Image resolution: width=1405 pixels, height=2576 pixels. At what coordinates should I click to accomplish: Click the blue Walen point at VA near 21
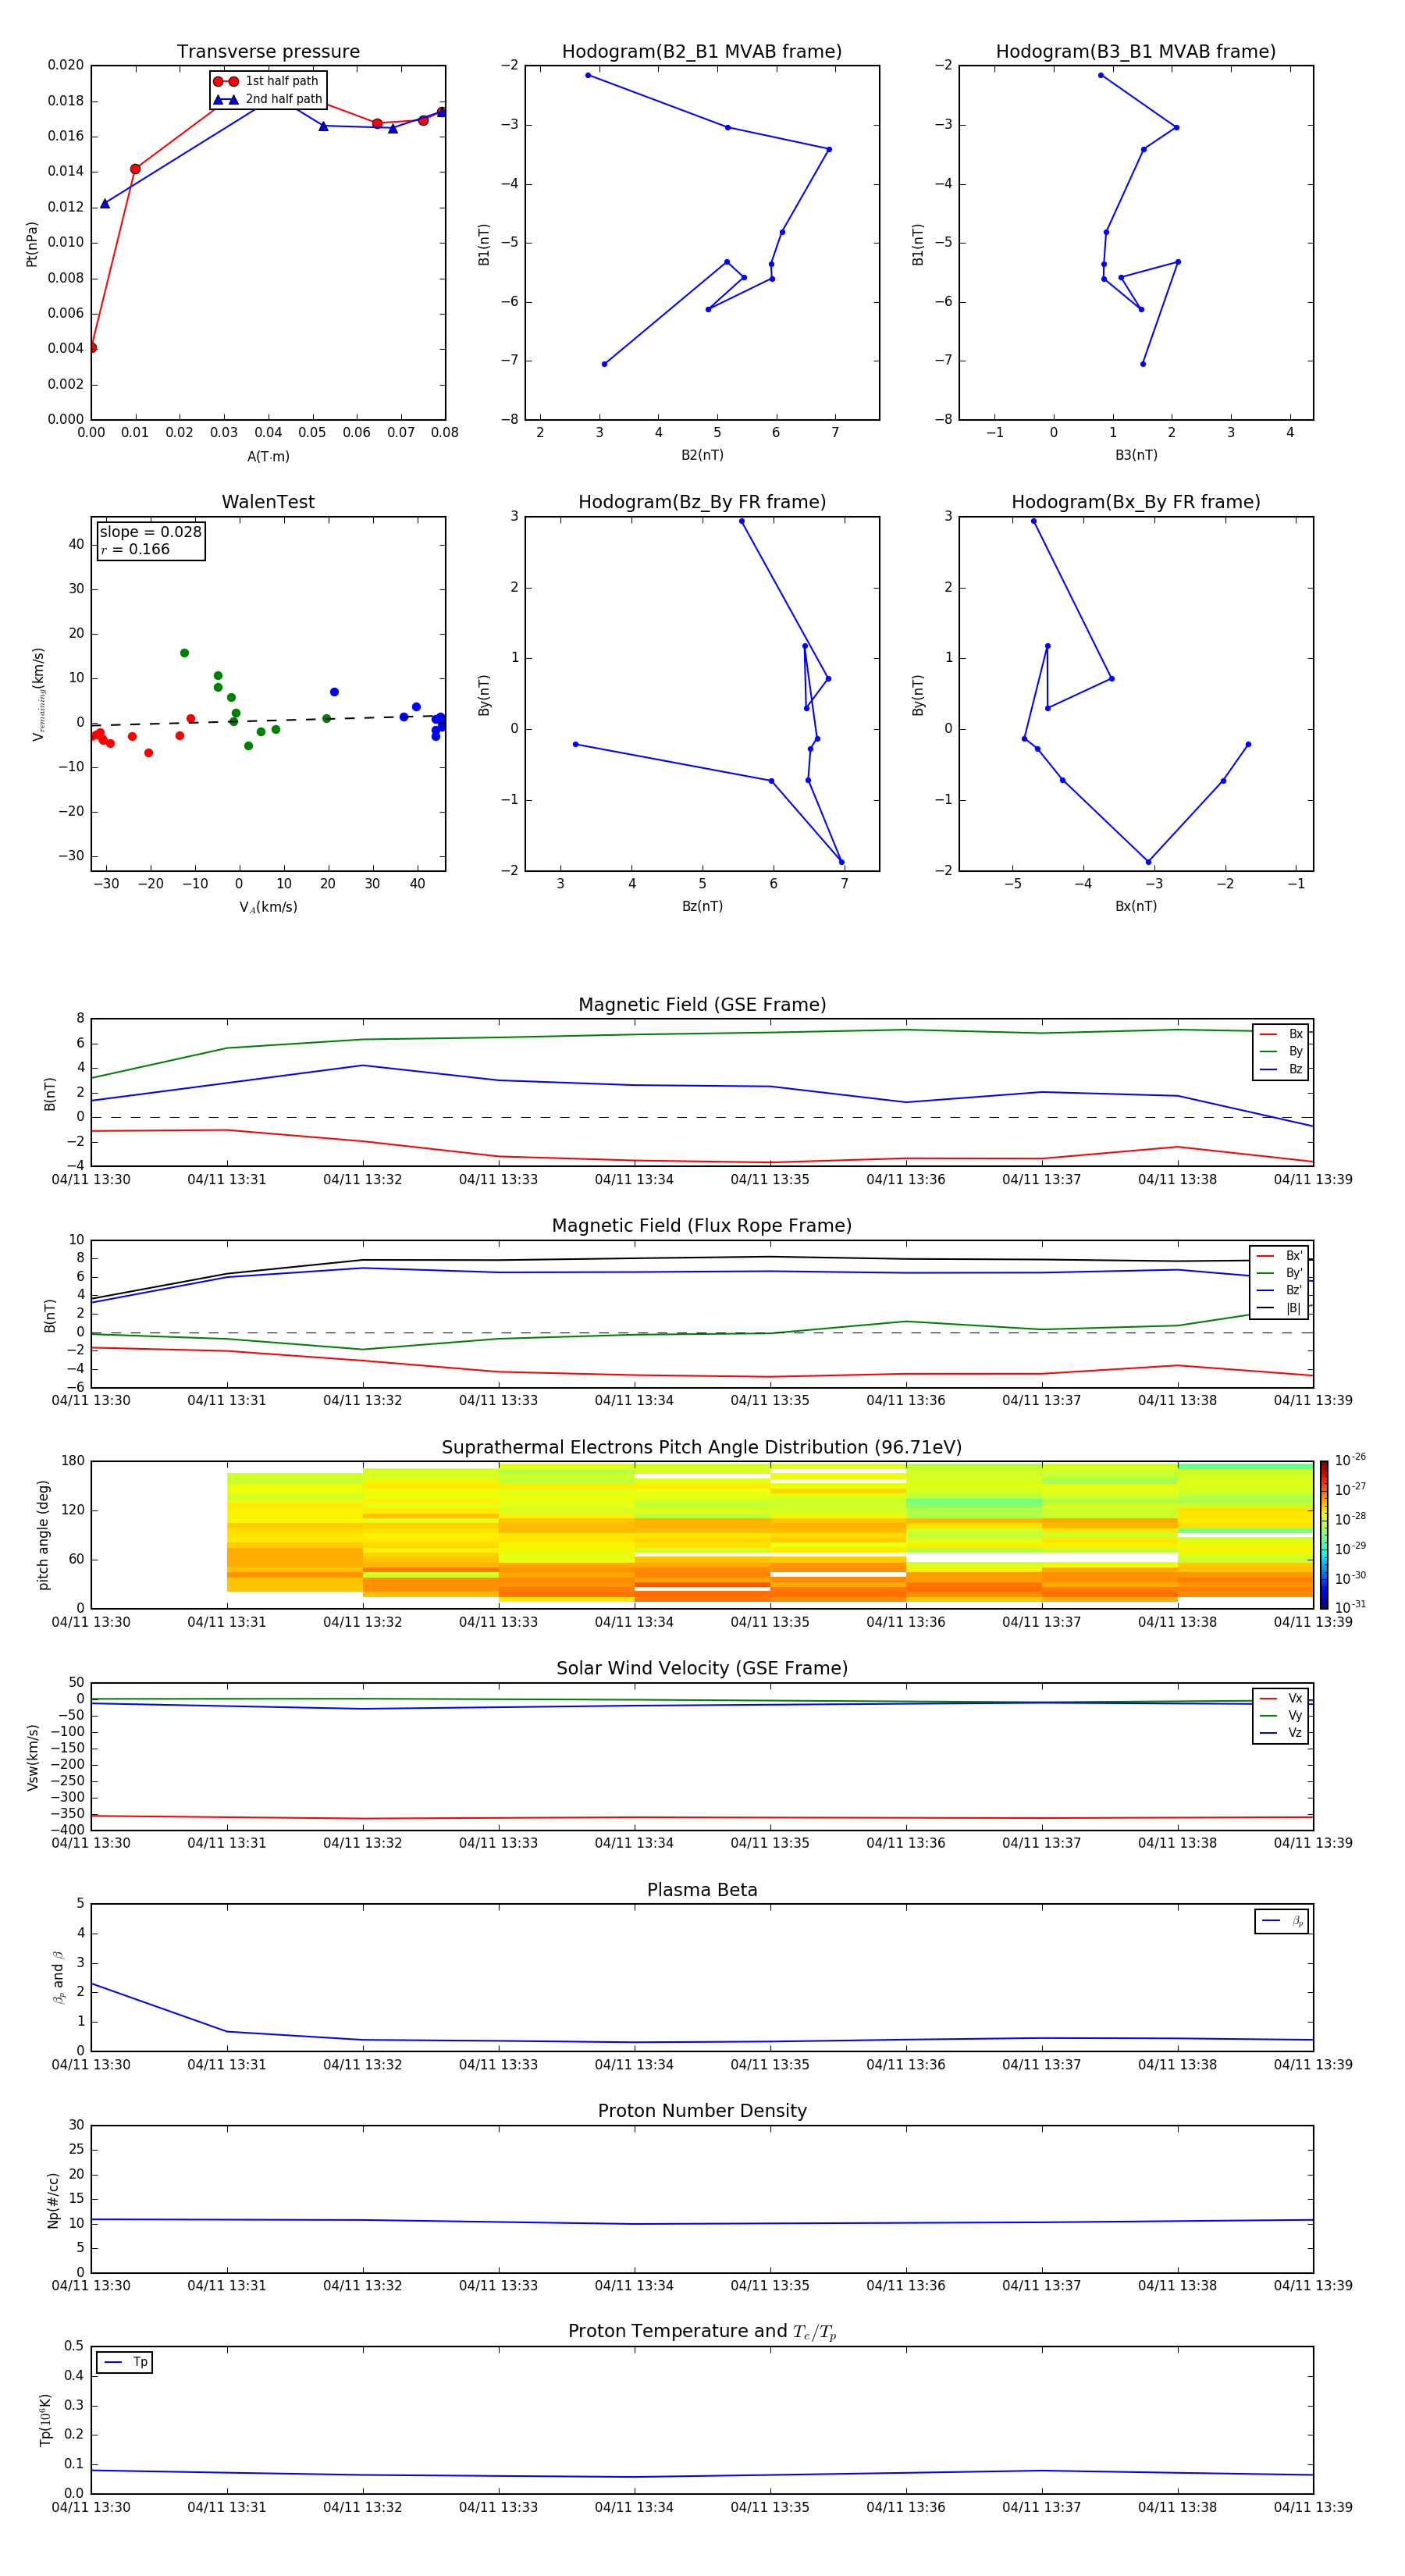coord(334,692)
